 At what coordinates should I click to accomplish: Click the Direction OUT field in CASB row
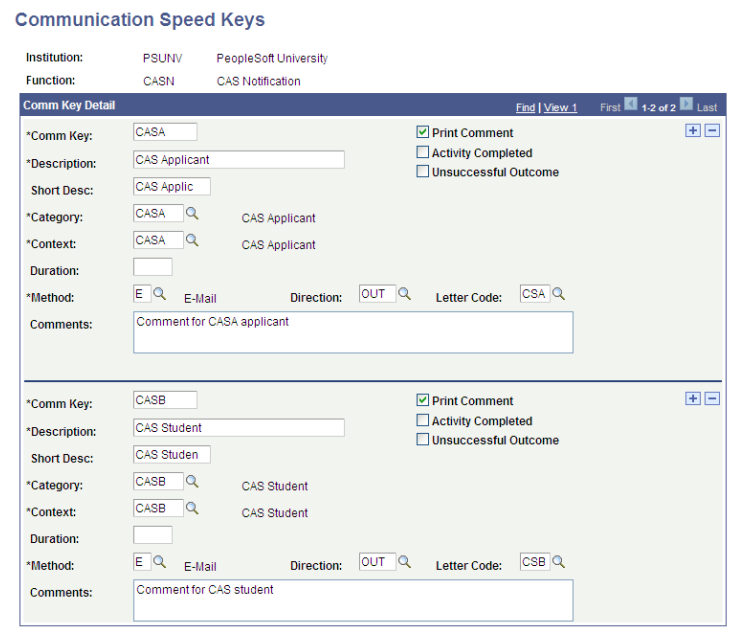377,562
